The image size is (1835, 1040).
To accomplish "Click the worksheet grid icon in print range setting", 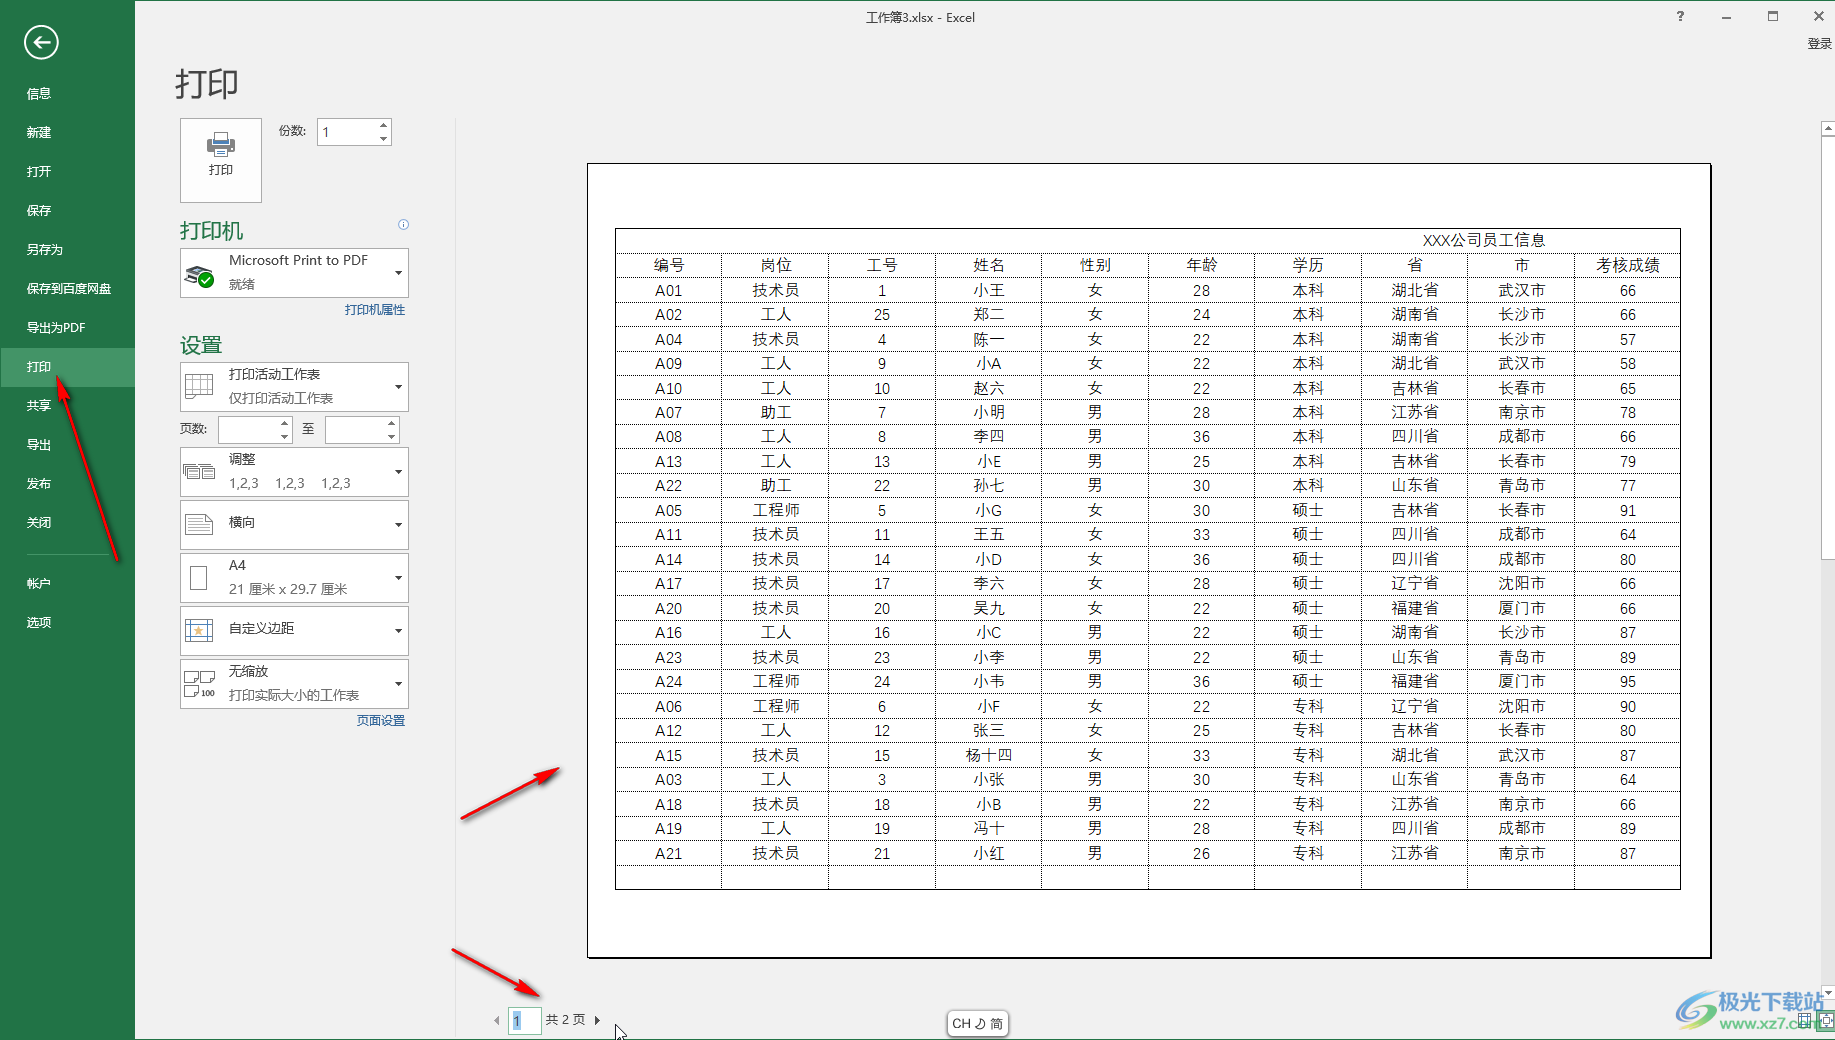I will (199, 387).
